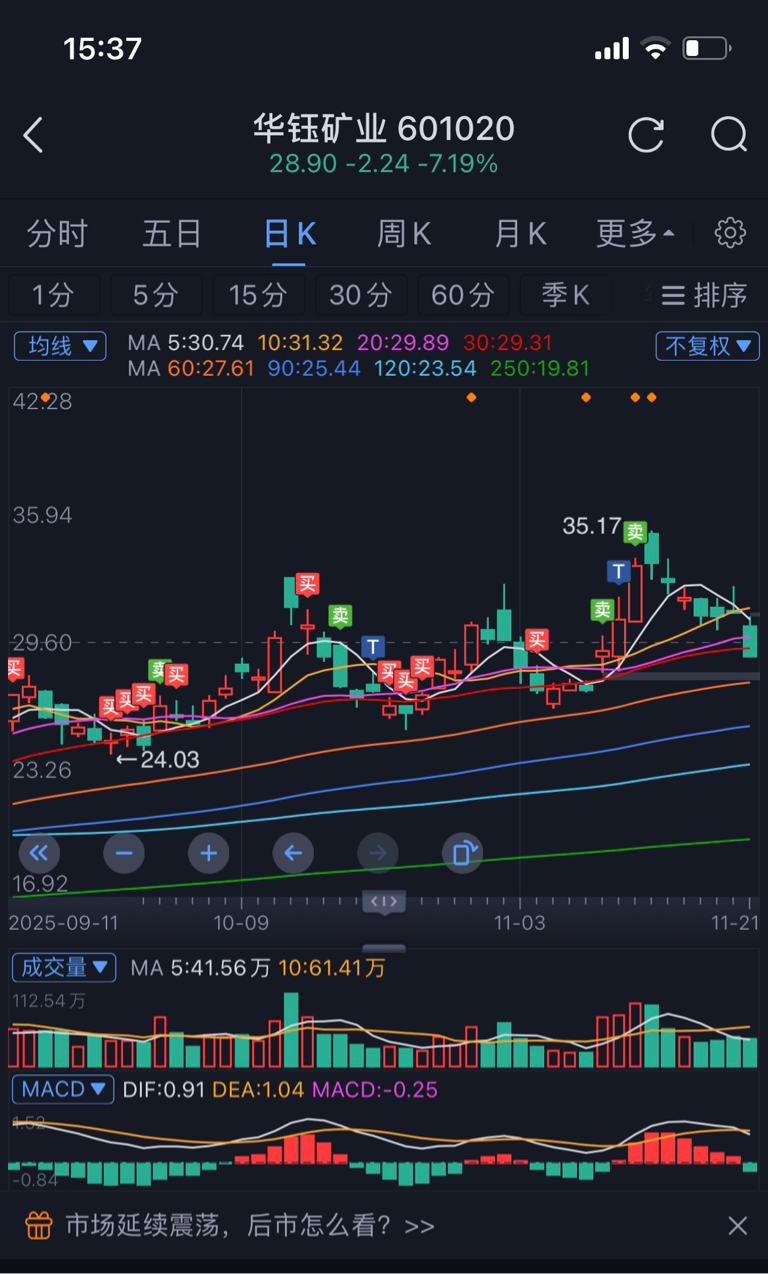Tap the 2025-09-11 start date label
This screenshot has height=1274, width=768.
tap(63, 922)
